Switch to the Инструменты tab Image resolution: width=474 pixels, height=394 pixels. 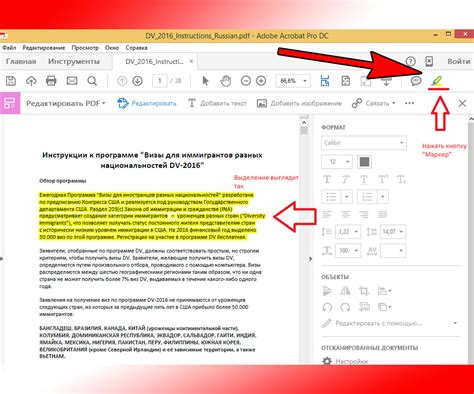tap(74, 62)
